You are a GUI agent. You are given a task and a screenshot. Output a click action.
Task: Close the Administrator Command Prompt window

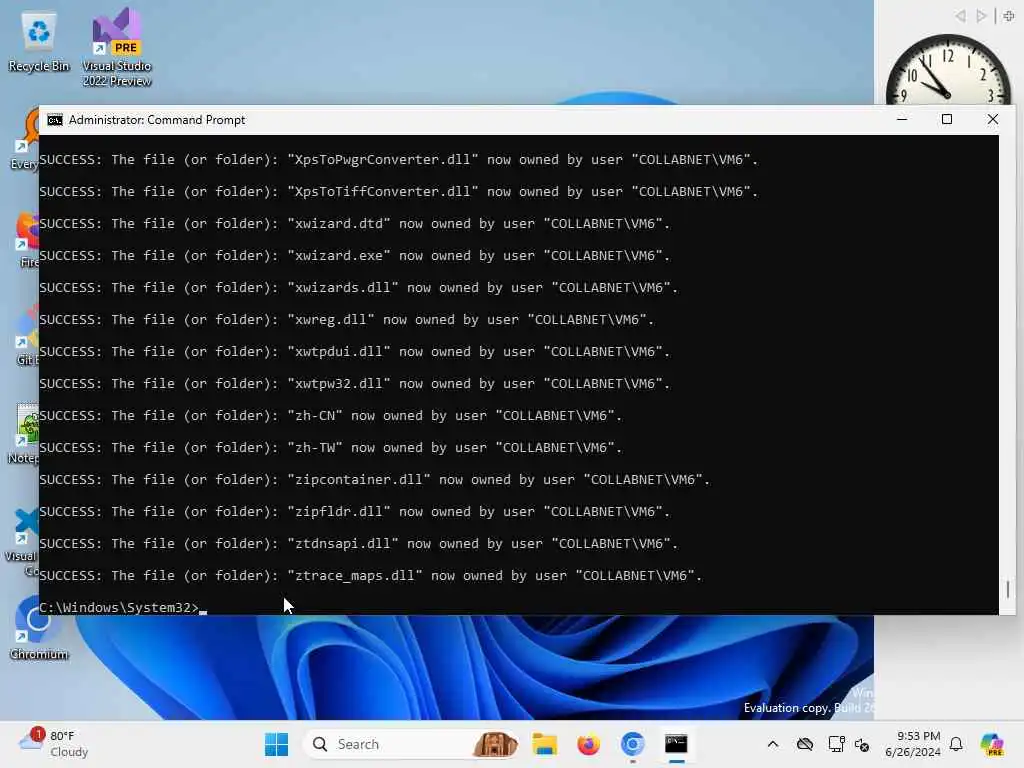coord(993,120)
